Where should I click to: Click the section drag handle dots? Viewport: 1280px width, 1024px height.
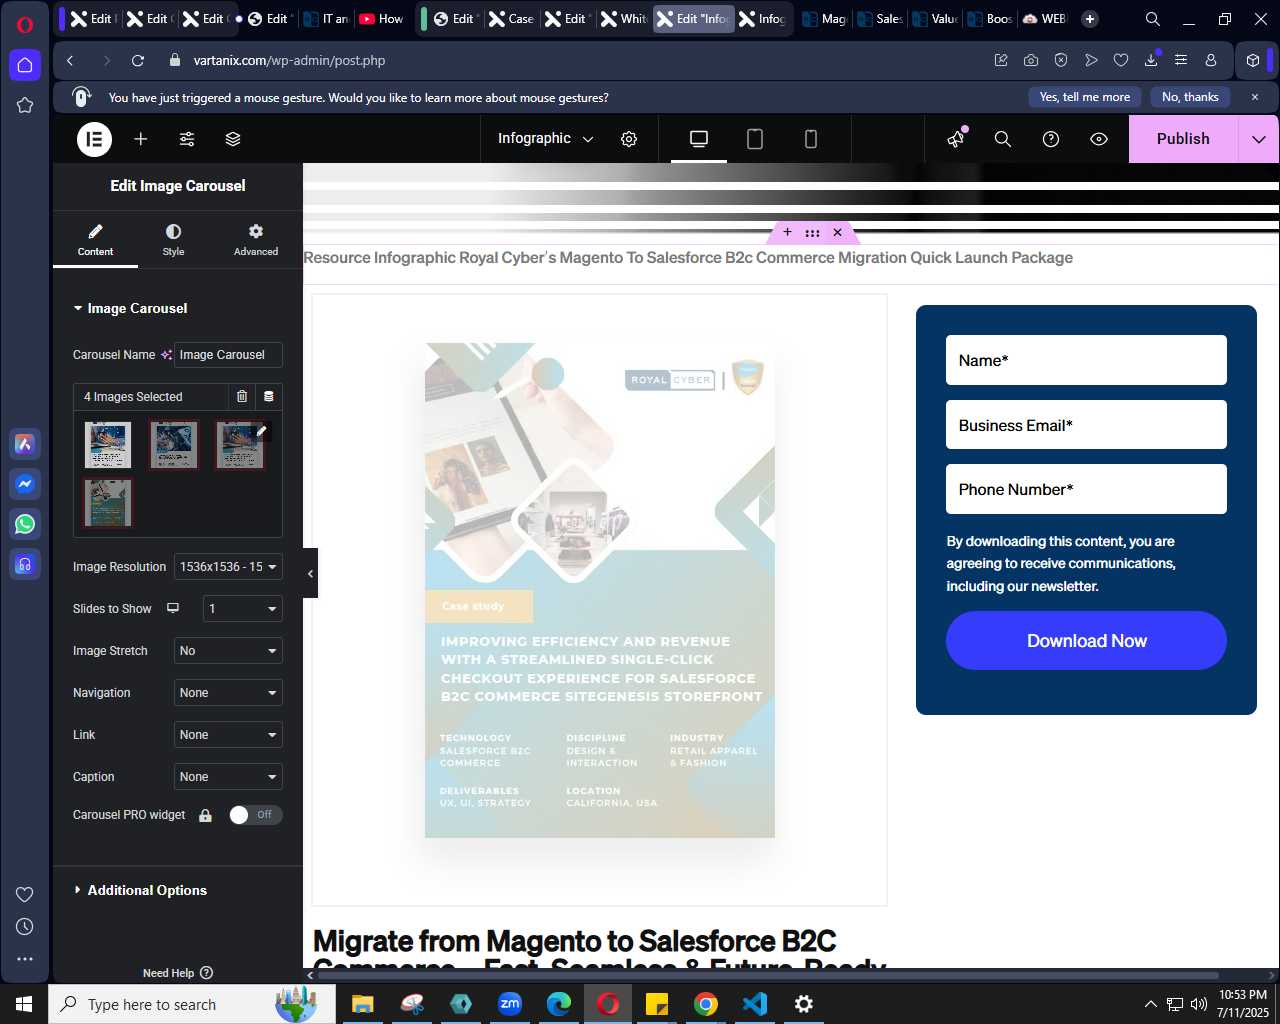[x=812, y=232]
